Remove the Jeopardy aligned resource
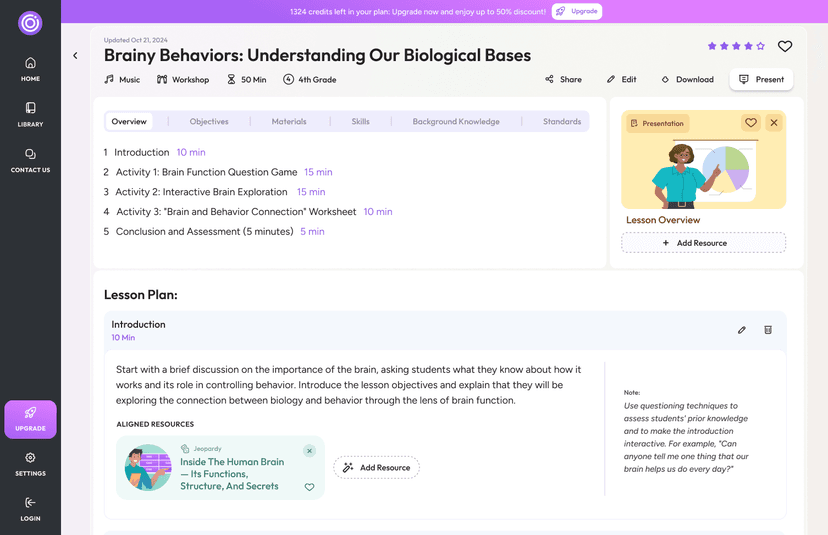This screenshot has width=828, height=535. coord(309,451)
